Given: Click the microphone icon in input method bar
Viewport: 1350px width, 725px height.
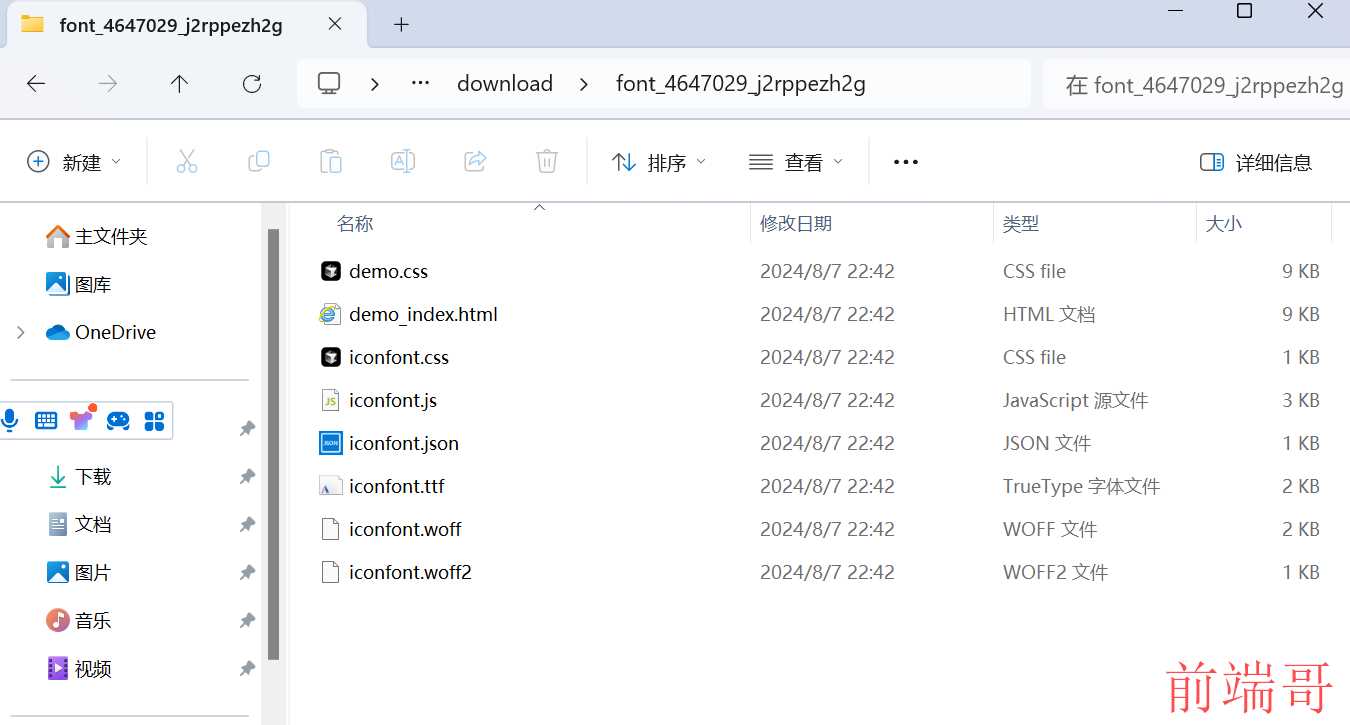Looking at the screenshot, I should pyautogui.click(x=10, y=420).
